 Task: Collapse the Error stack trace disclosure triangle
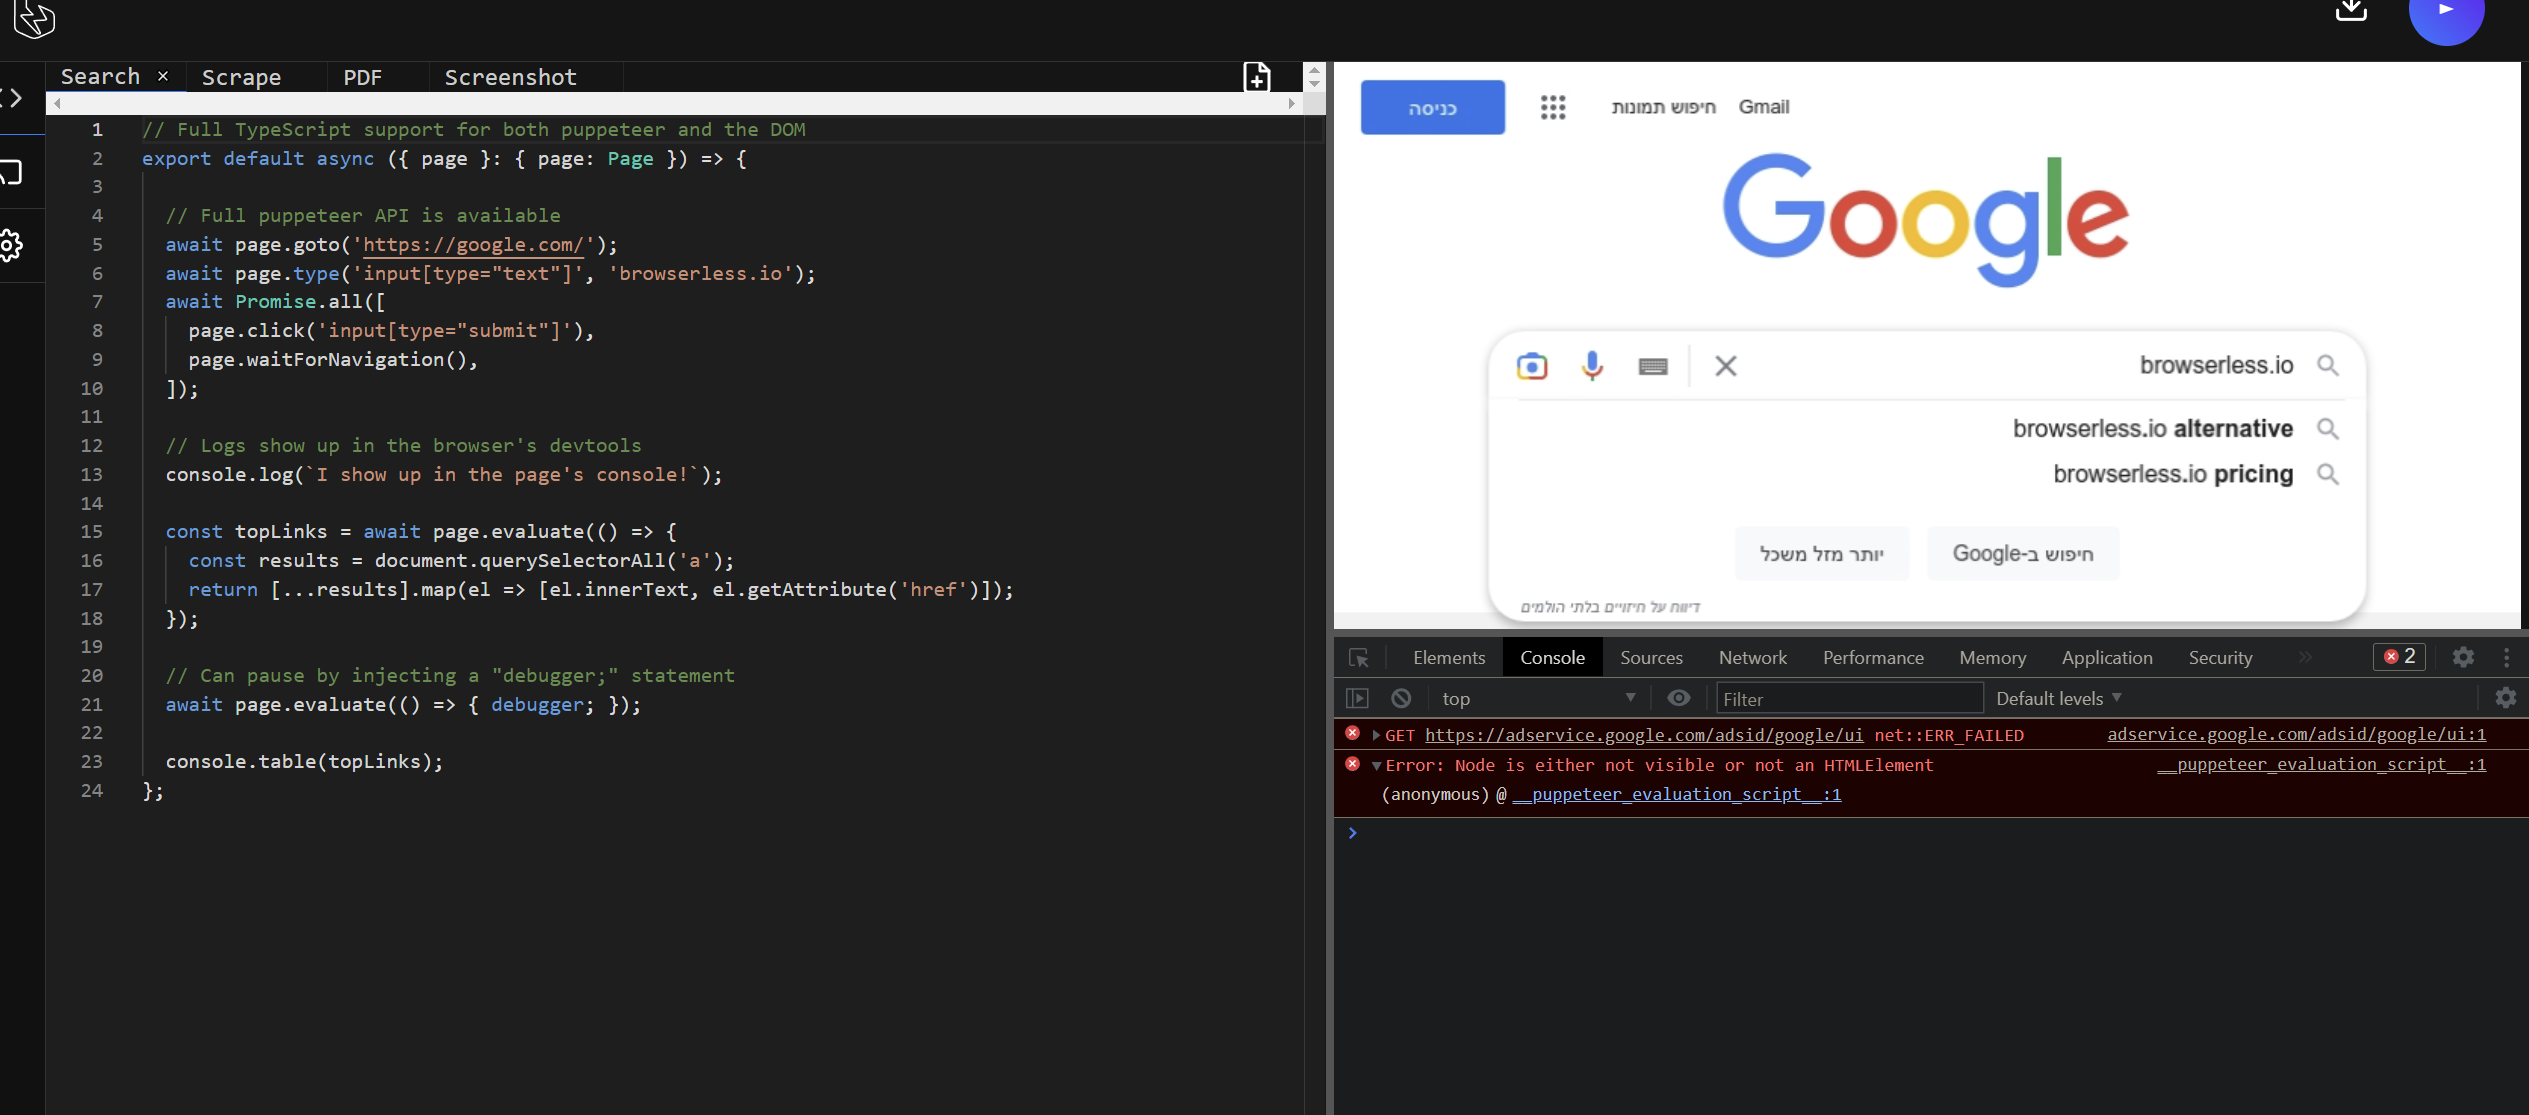[1377, 765]
